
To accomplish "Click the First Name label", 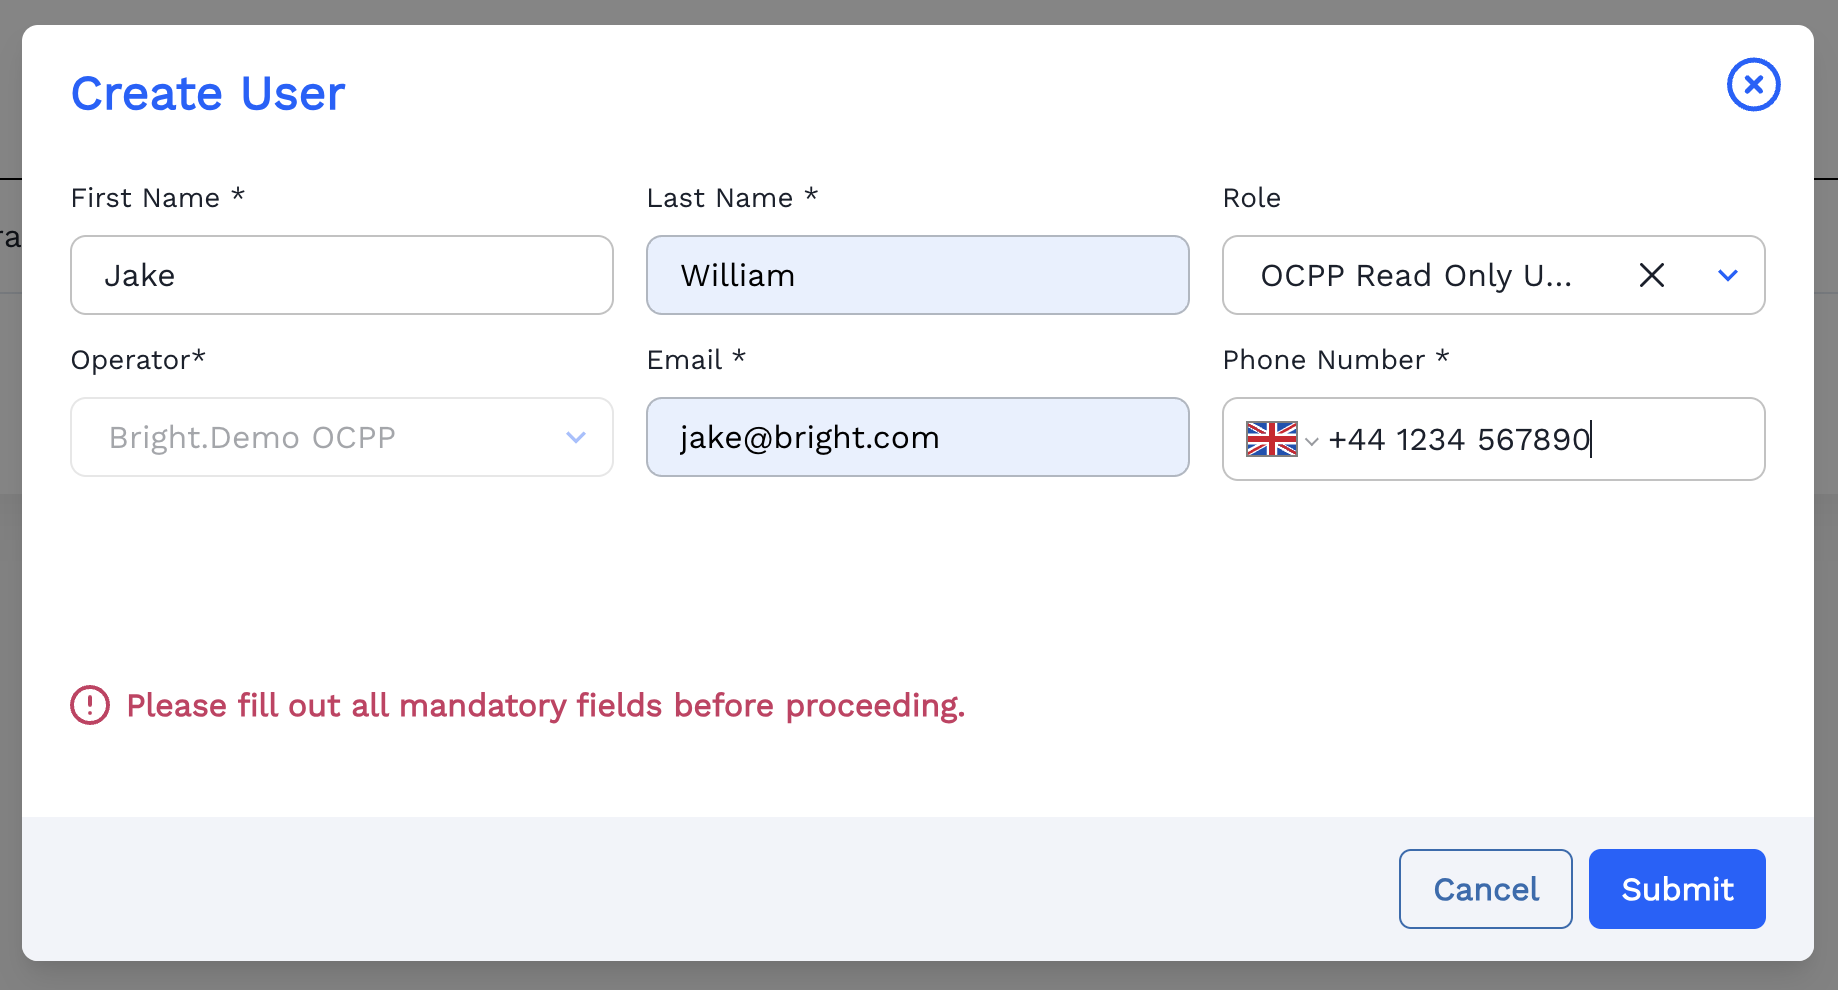I will pyautogui.click(x=146, y=198).
